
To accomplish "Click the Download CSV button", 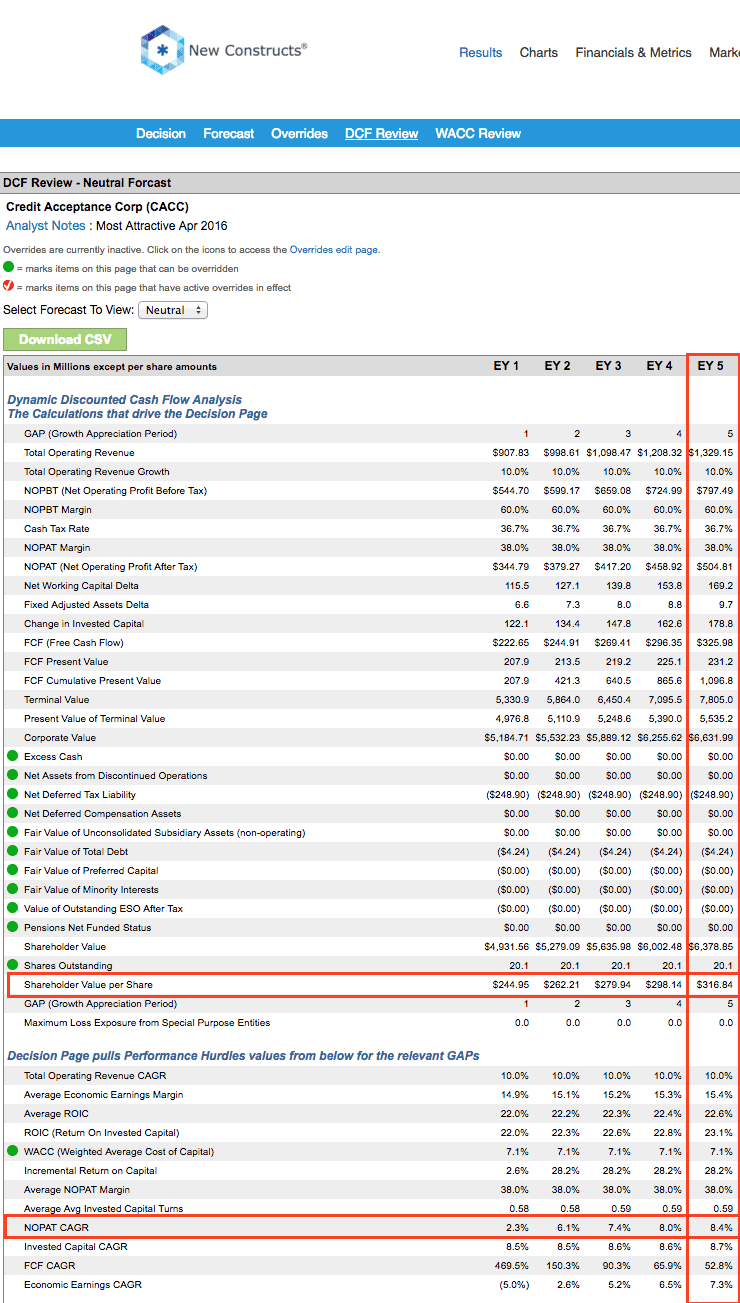I will tap(65, 339).
